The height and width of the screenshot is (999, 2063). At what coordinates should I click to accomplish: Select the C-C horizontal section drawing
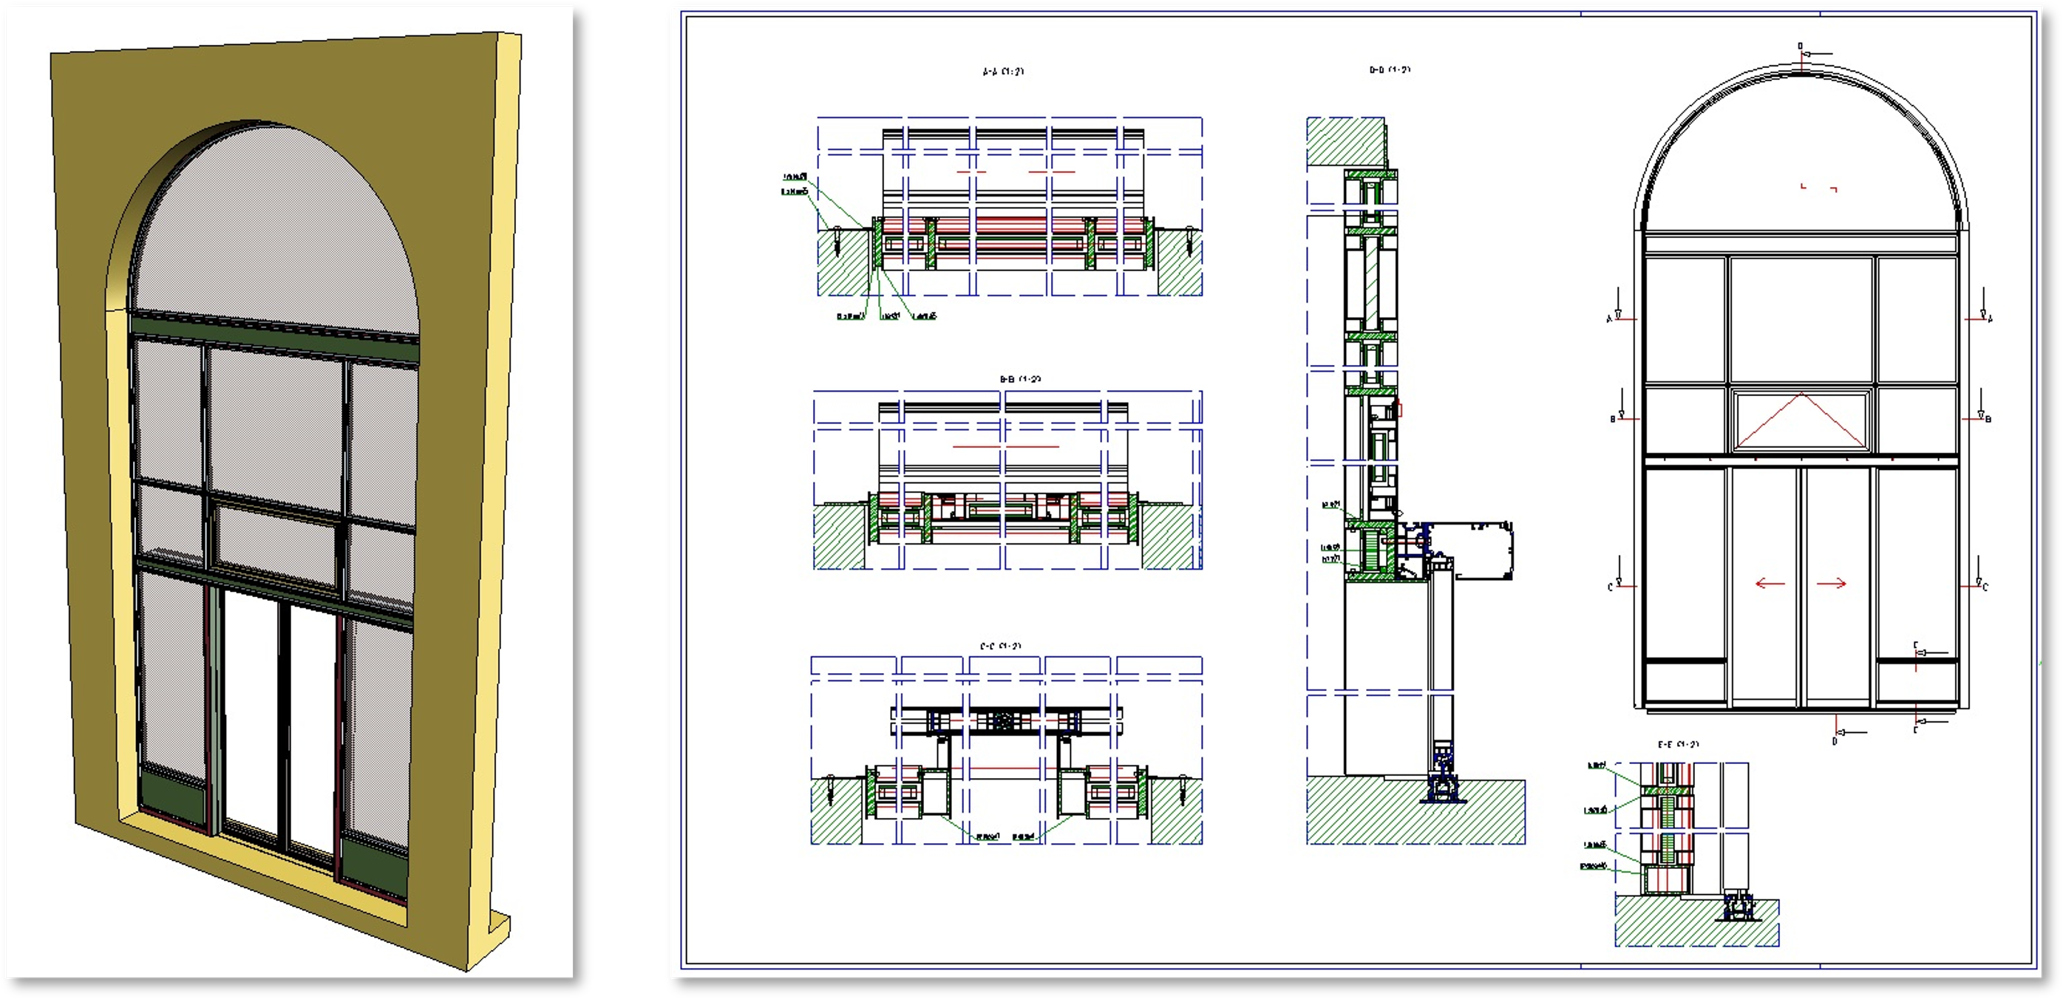pyautogui.click(x=1006, y=750)
